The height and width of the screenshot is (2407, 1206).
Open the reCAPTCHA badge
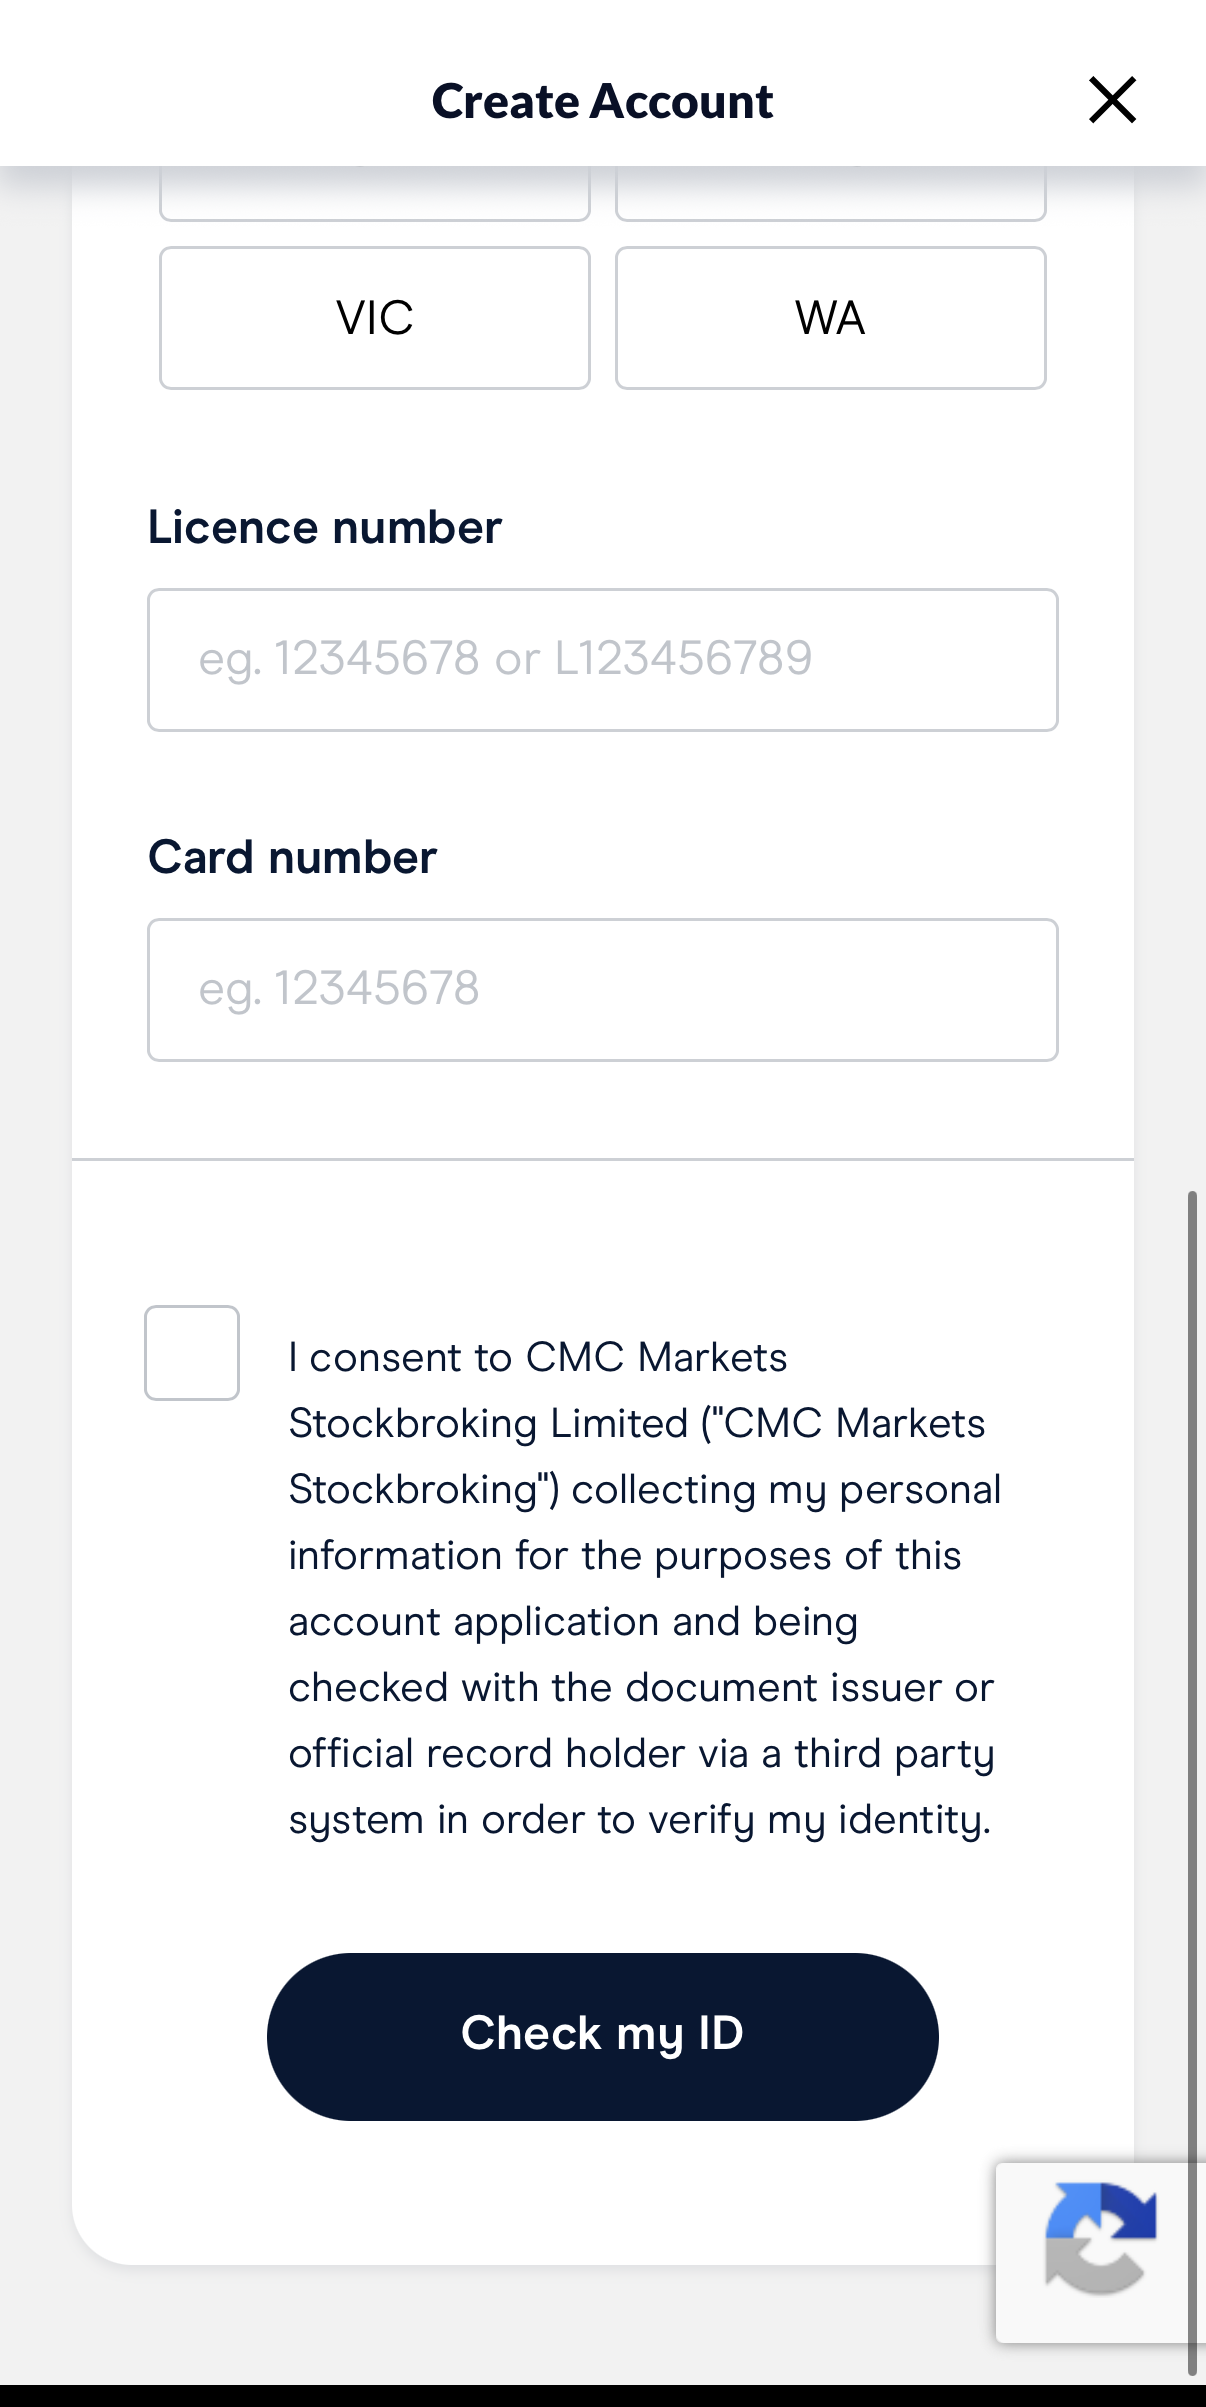[x=1100, y=2252]
